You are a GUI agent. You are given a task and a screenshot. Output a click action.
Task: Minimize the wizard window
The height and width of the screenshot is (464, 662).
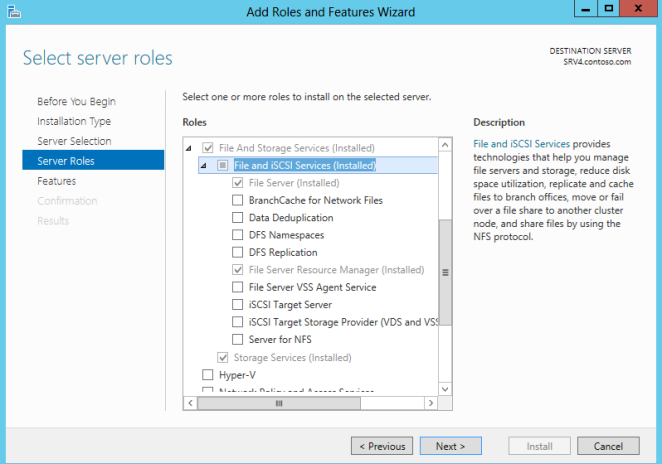pyautogui.click(x=585, y=9)
